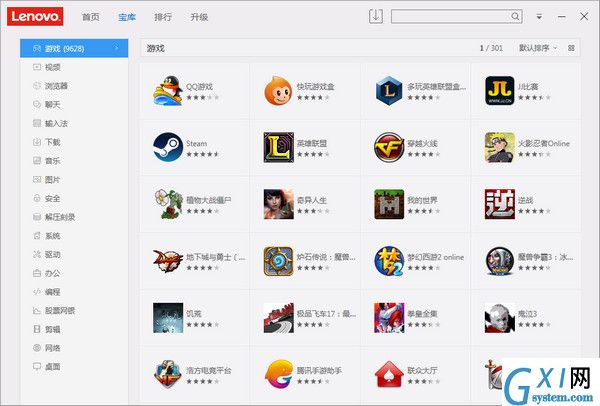Select the 饥荒 dark icon
Image resolution: width=600 pixels, height=406 pixels.
[168, 318]
